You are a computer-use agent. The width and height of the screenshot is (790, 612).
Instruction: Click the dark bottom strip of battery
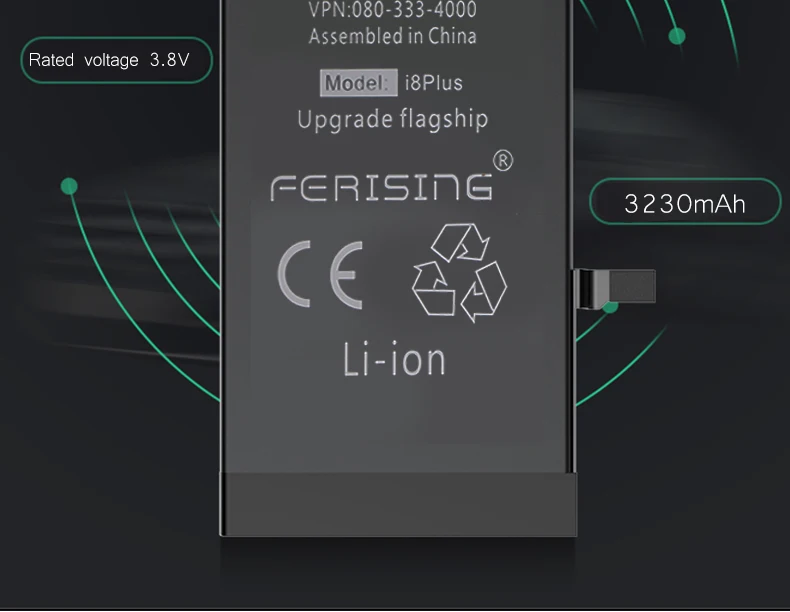[x=399, y=505]
